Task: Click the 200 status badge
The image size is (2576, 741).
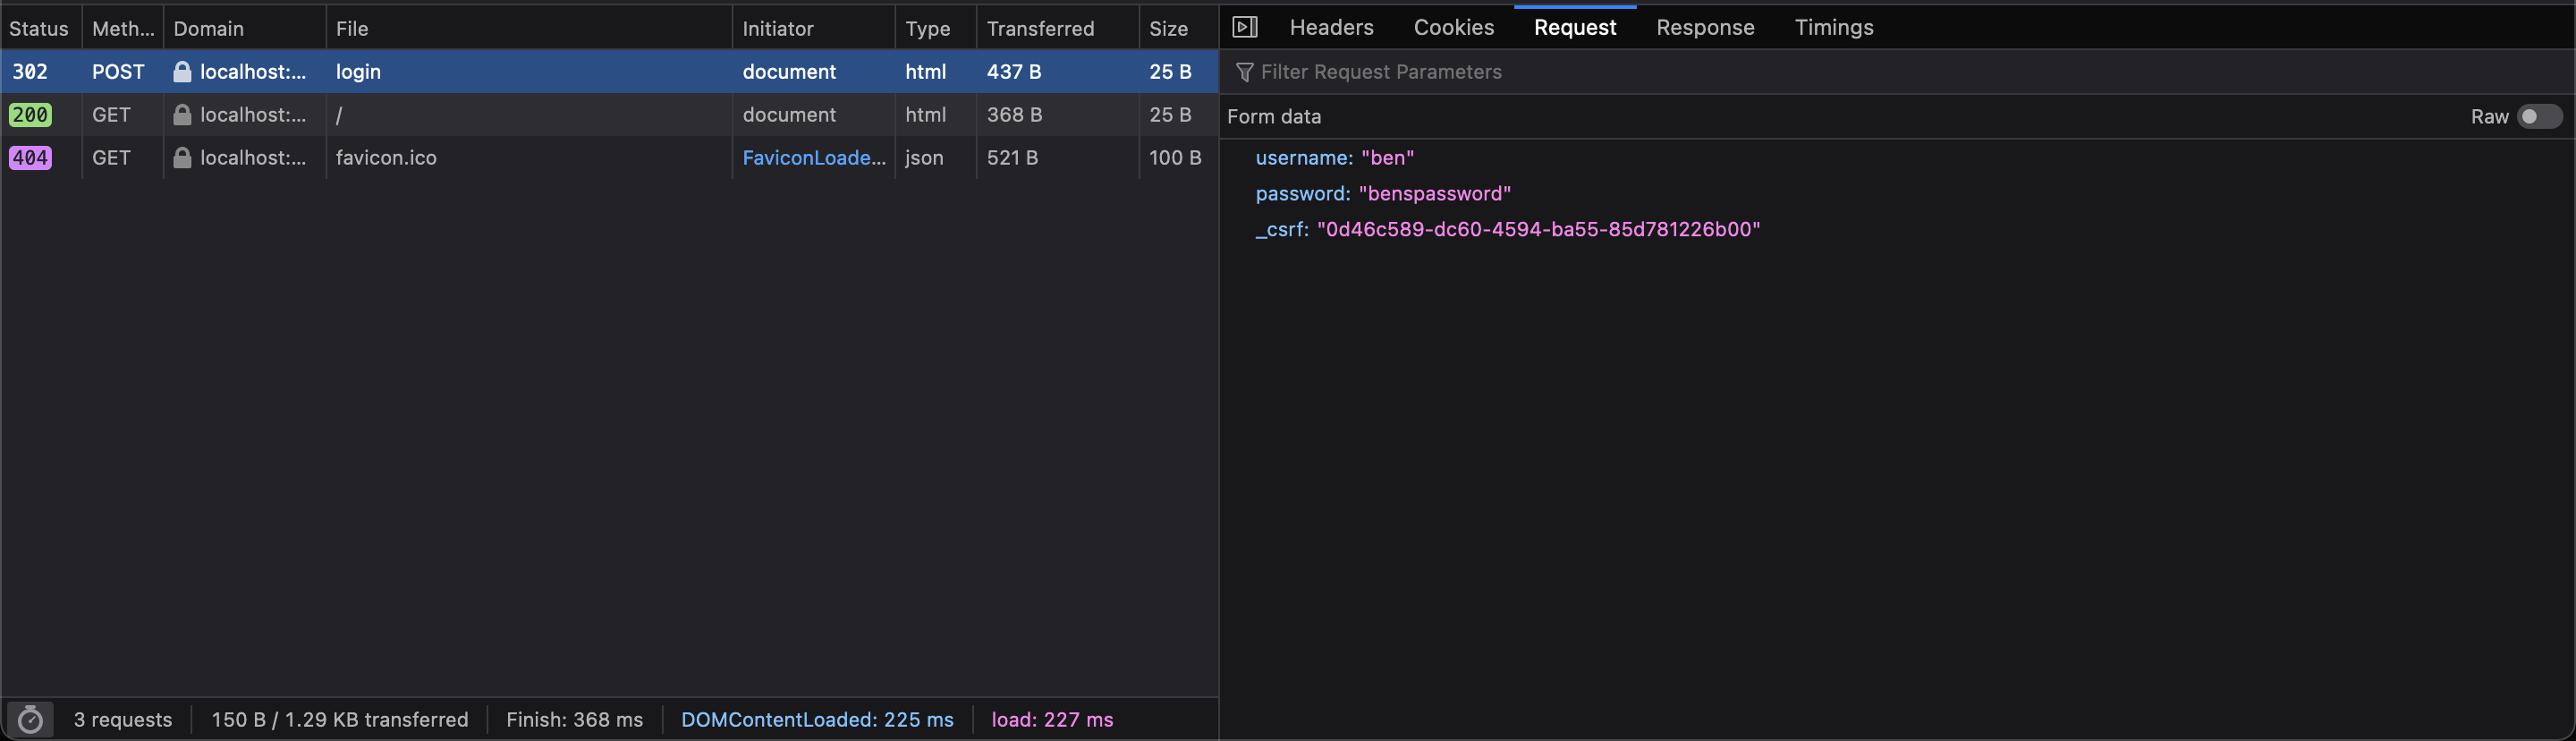Action: [x=30, y=115]
